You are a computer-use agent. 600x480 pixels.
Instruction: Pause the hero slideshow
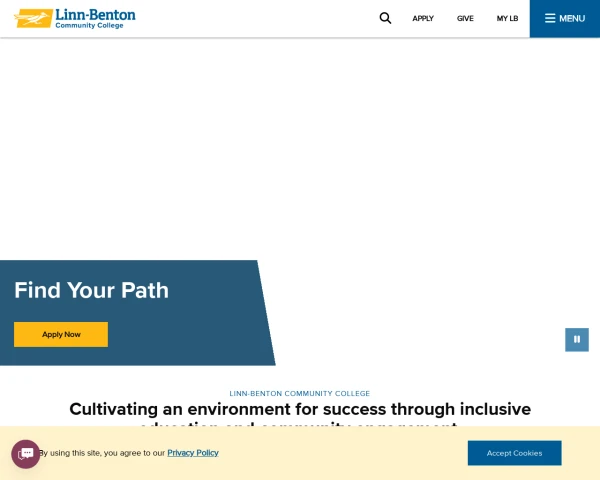(x=577, y=340)
